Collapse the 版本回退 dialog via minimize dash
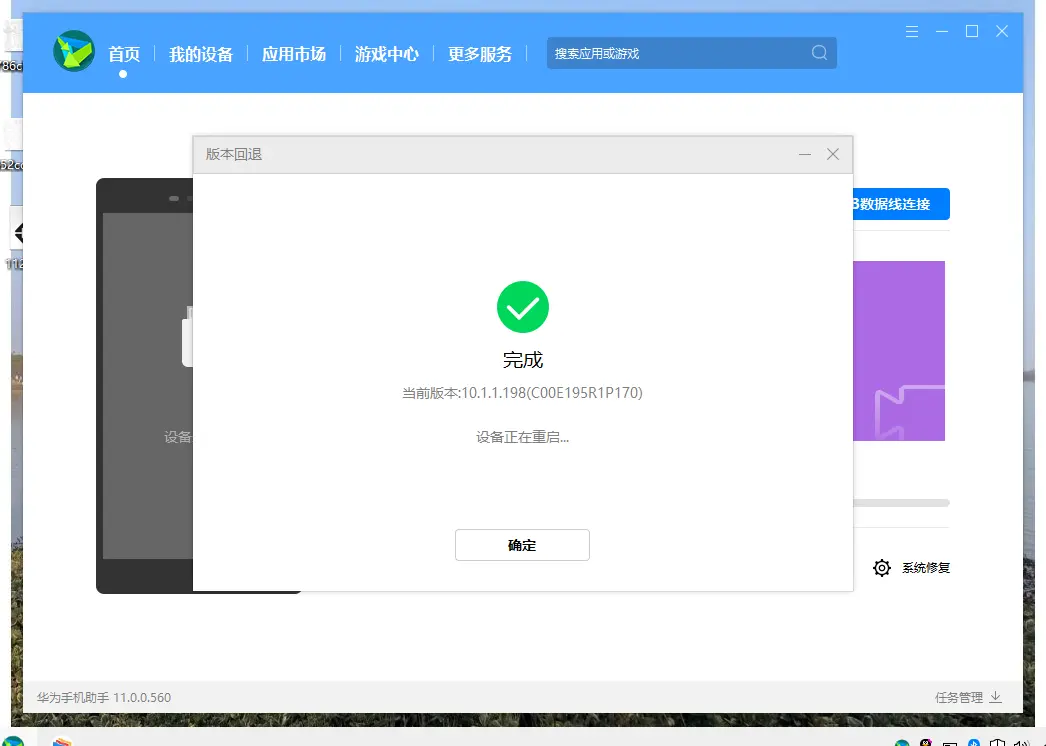 click(805, 154)
